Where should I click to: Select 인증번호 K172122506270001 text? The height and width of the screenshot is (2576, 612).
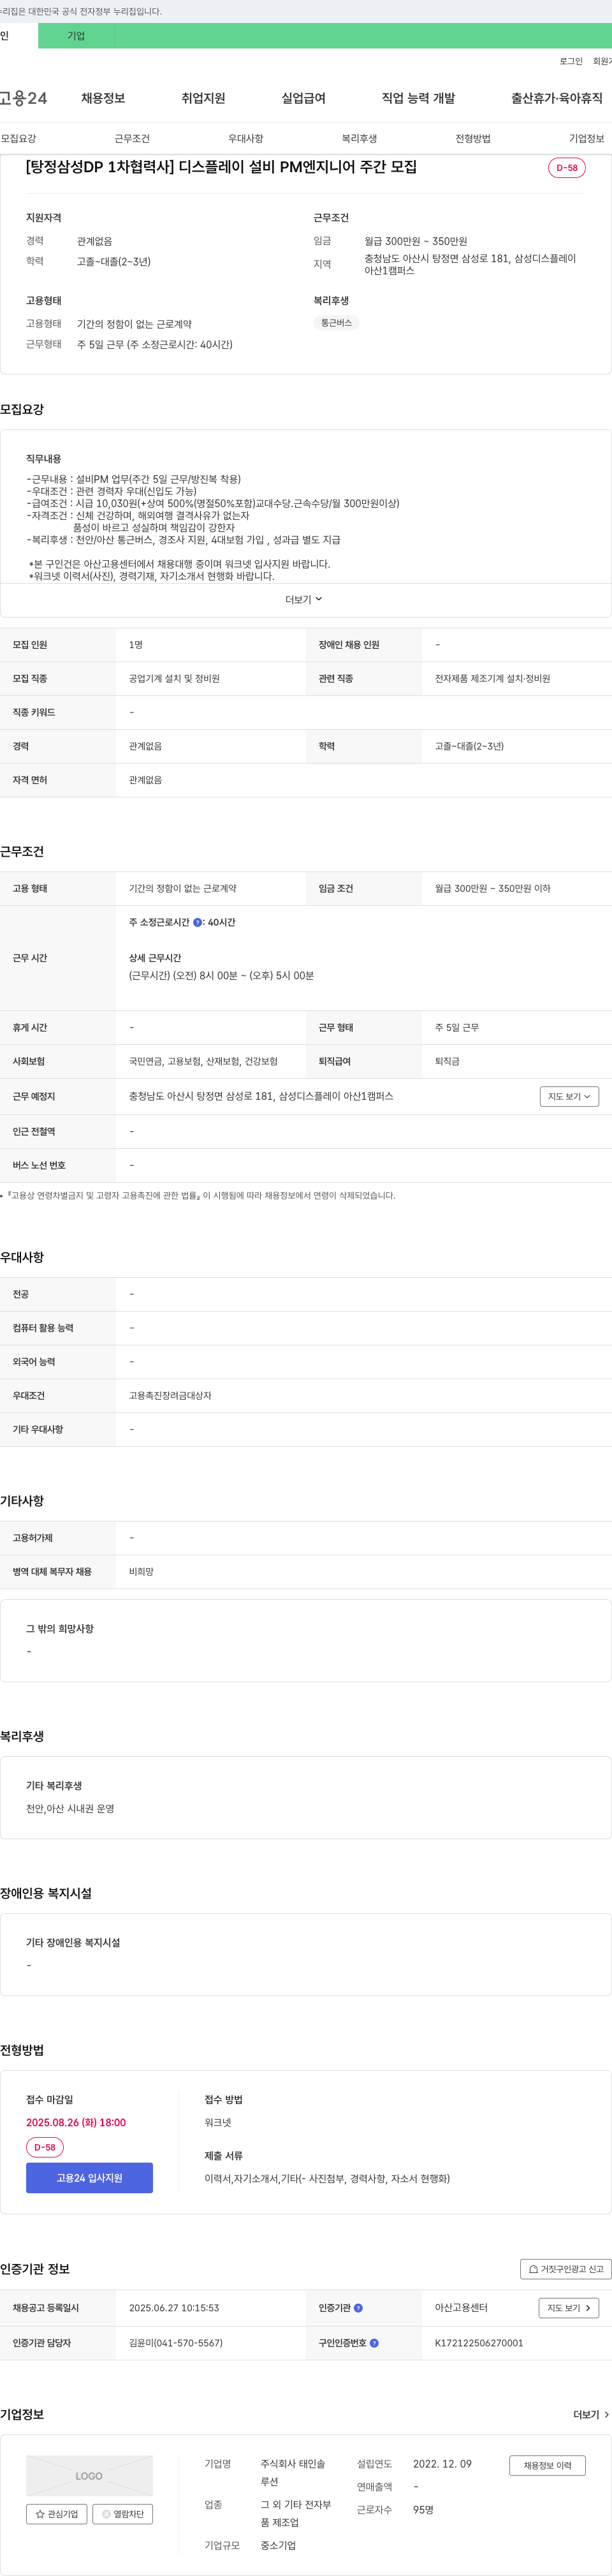point(479,2343)
